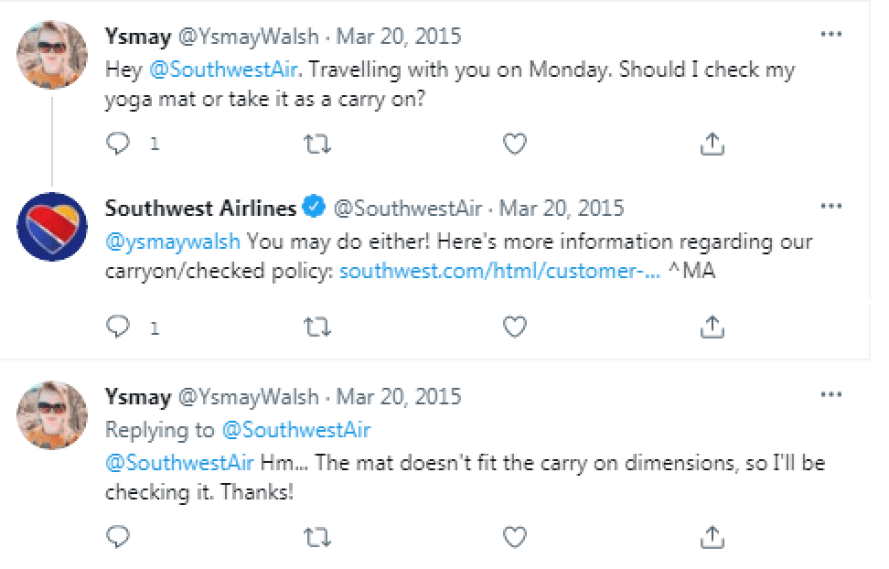Like Ysmay's last tweet
The height and width of the screenshot is (569, 889).
tap(515, 537)
